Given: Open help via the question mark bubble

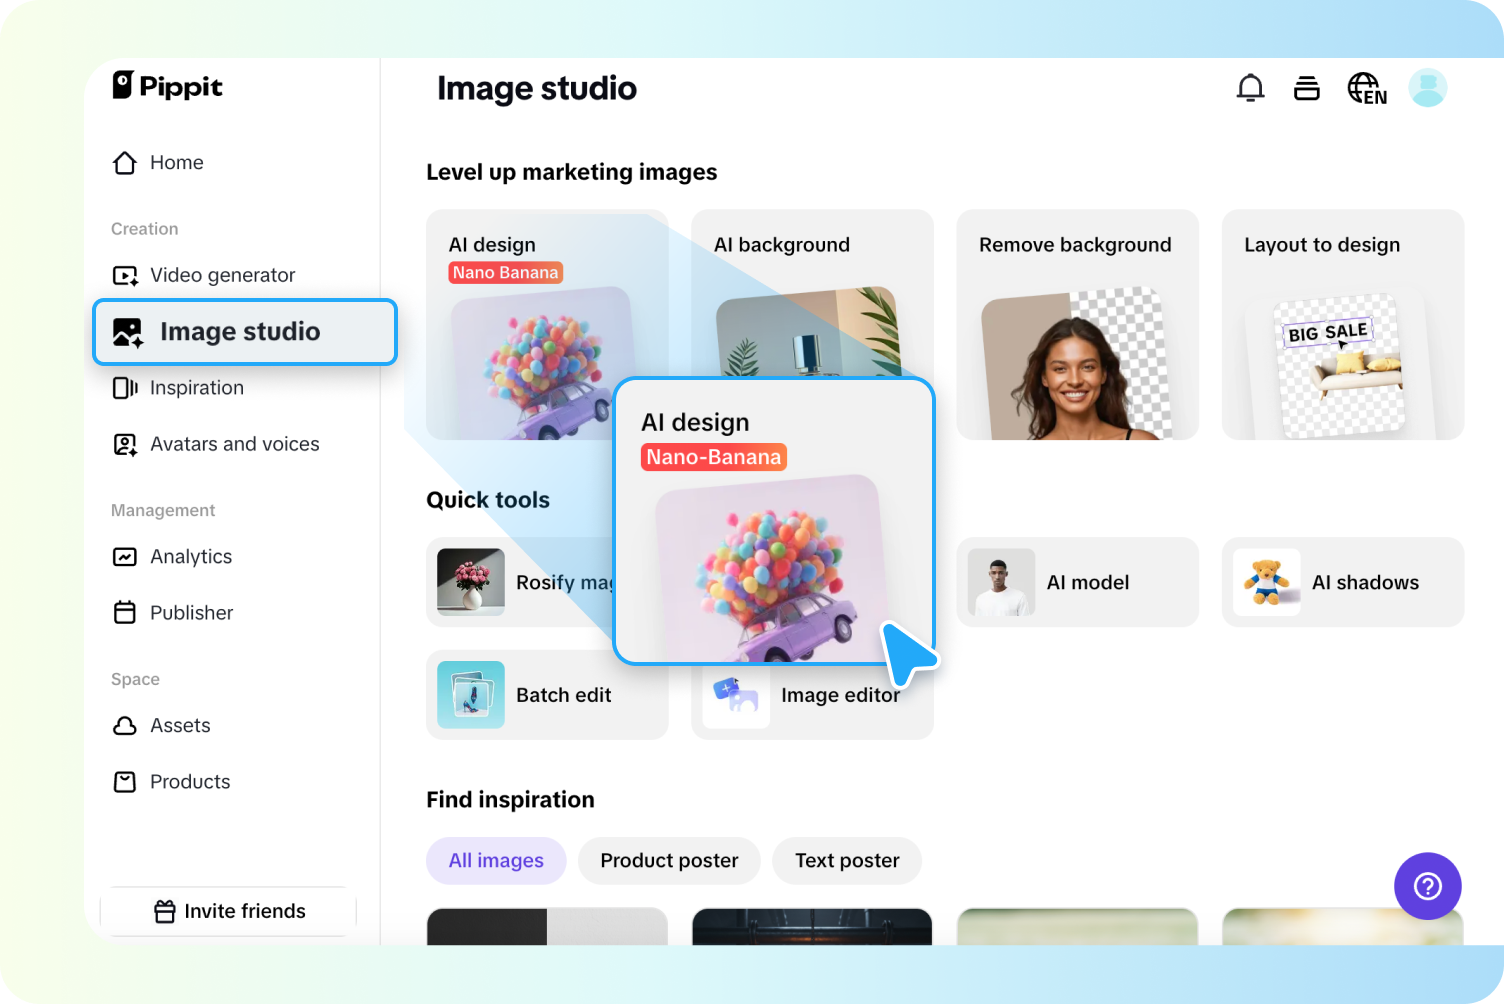Looking at the screenshot, I should pyautogui.click(x=1428, y=886).
